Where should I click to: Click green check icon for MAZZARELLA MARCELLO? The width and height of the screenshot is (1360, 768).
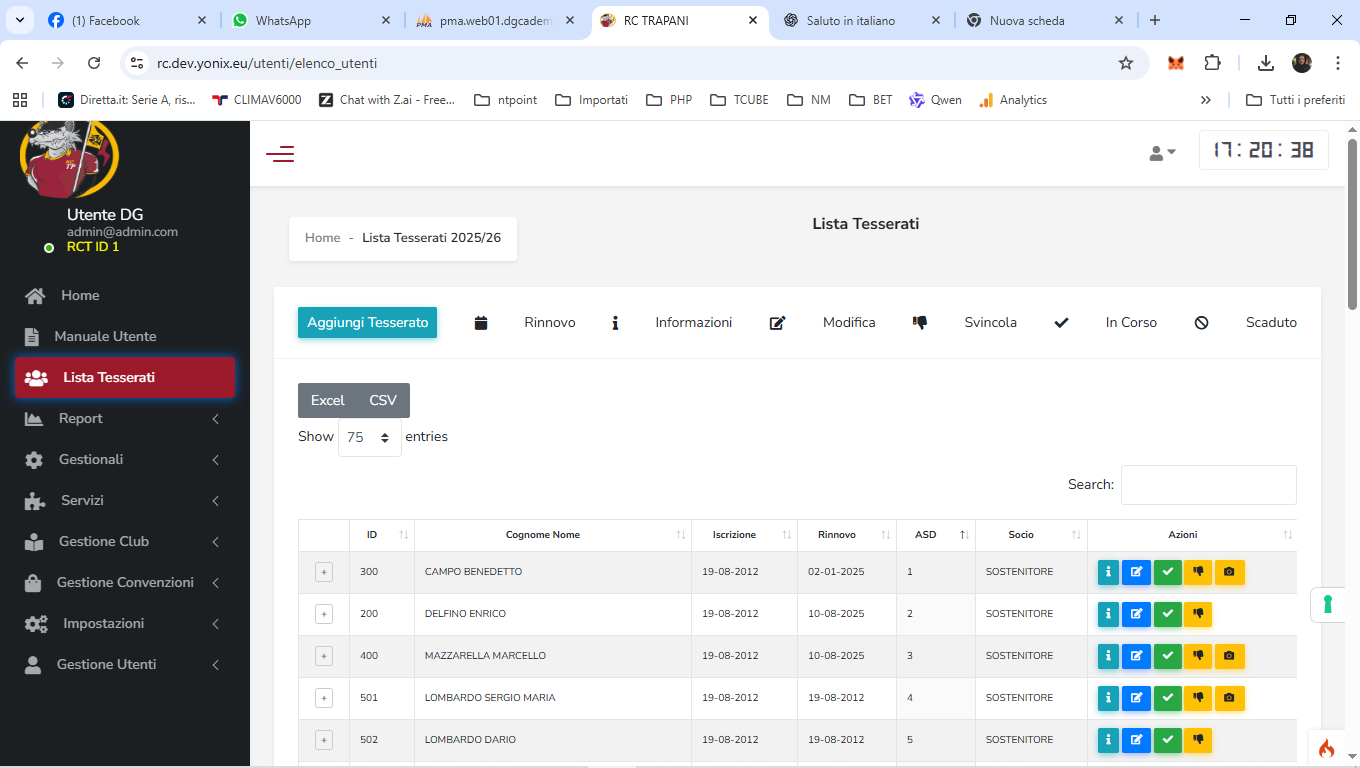click(1167, 656)
